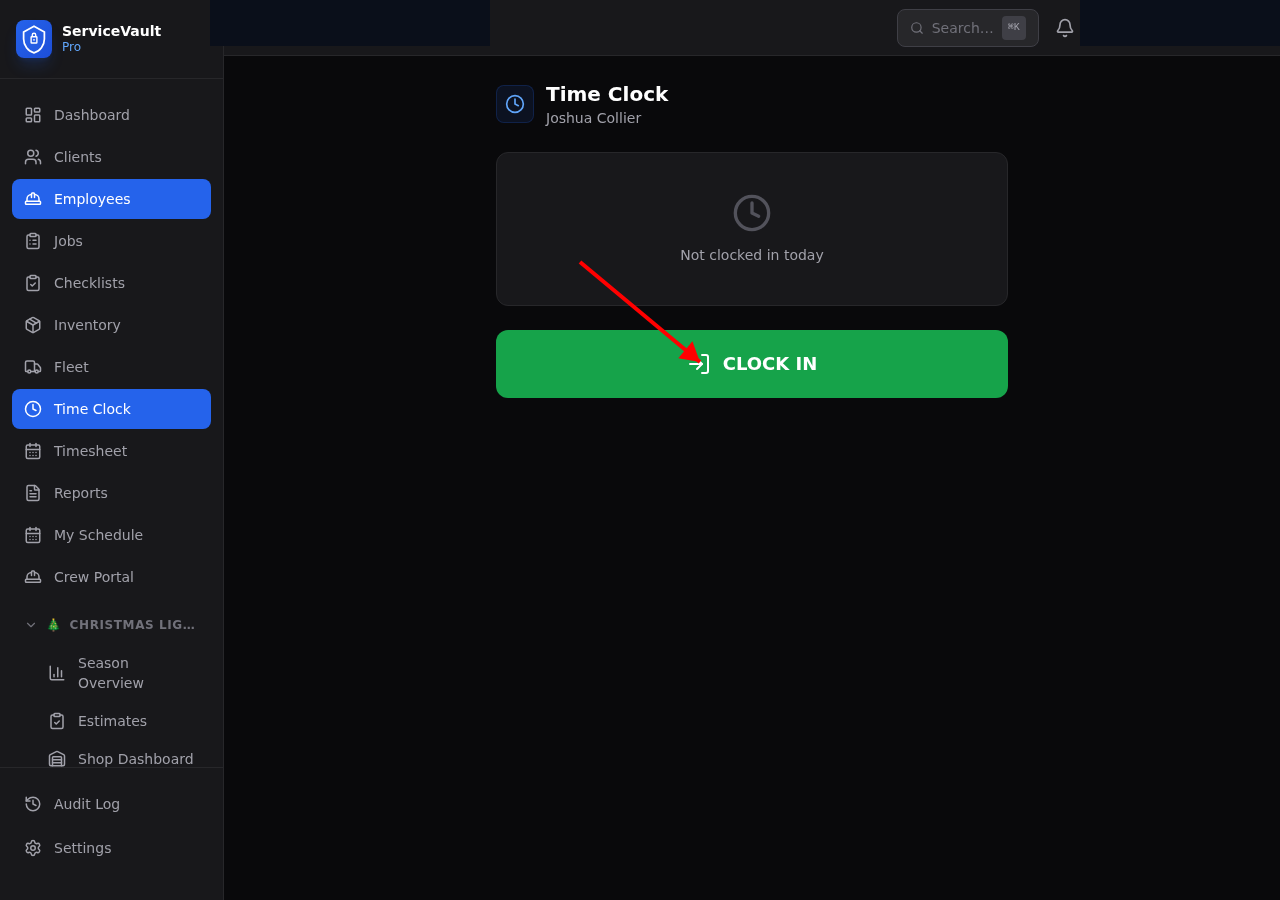Open the Audit Log history icon
Image resolution: width=1280 pixels, height=900 pixels.
point(31,804)
